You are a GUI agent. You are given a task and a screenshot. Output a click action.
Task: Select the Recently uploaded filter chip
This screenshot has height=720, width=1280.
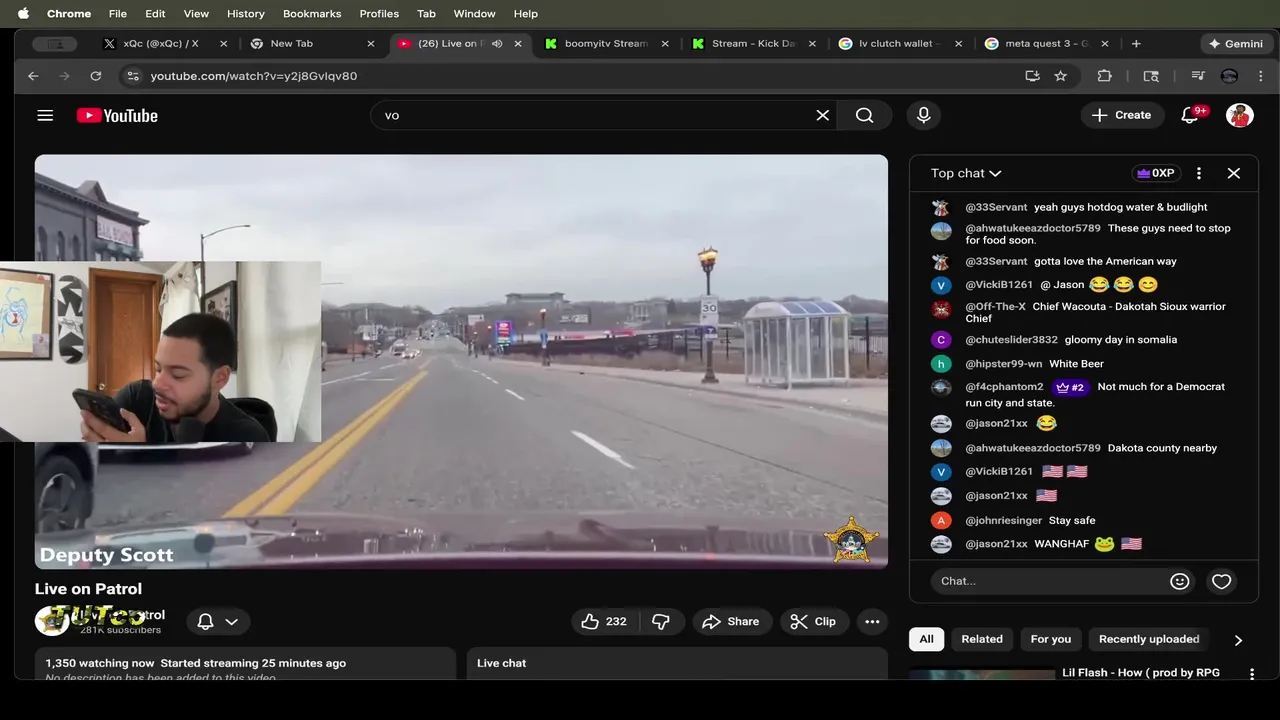click(x=1149, y=639)
